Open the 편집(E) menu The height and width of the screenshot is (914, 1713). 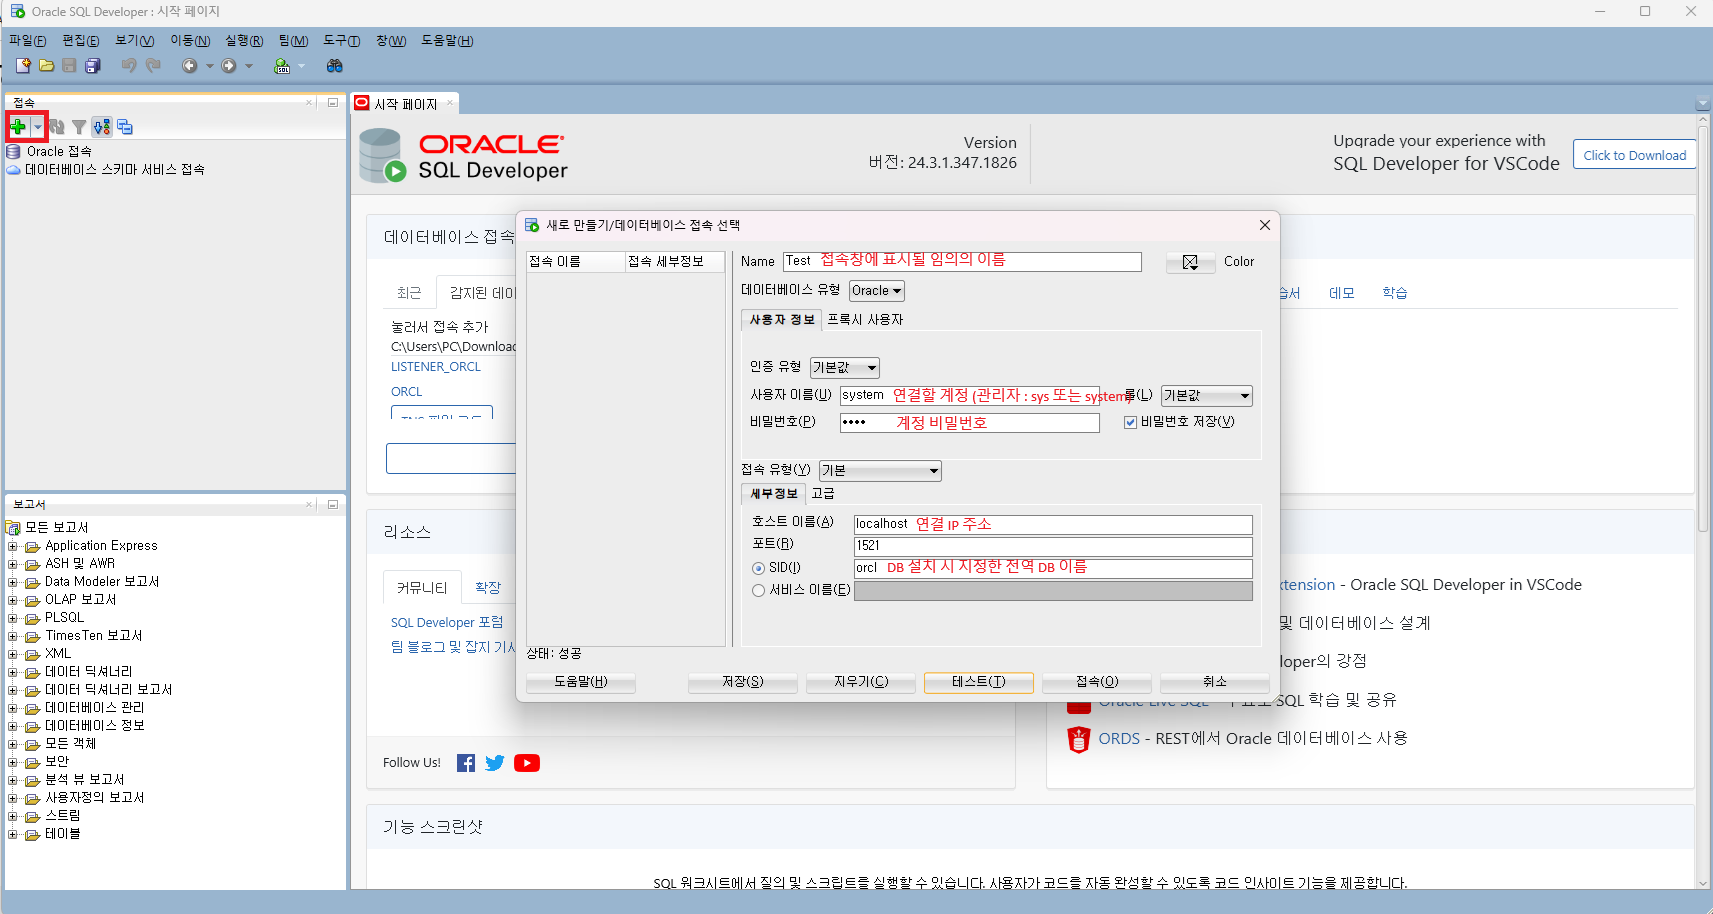[x=81, y=41]
